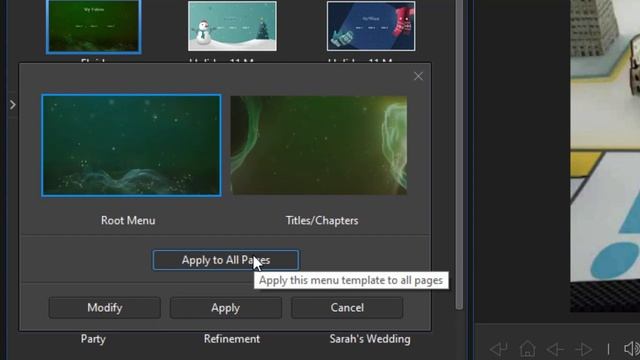Close the template preview dialog with X
Screen dimensions: 640x360
click(418, 76)
